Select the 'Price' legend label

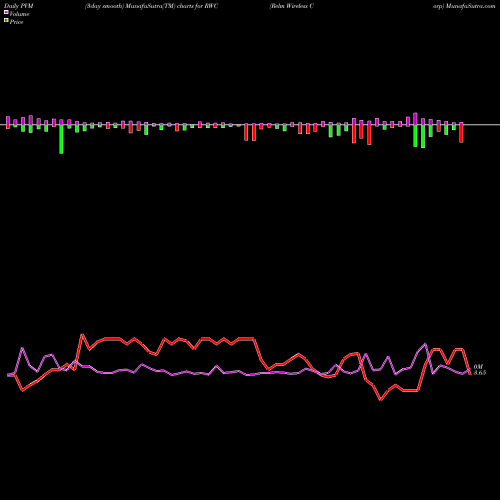[16, 22]
